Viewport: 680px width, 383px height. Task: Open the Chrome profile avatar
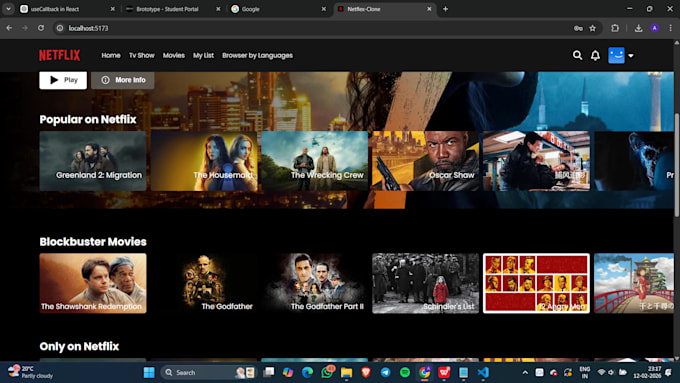pyautogui.click(x=654, y=28)
